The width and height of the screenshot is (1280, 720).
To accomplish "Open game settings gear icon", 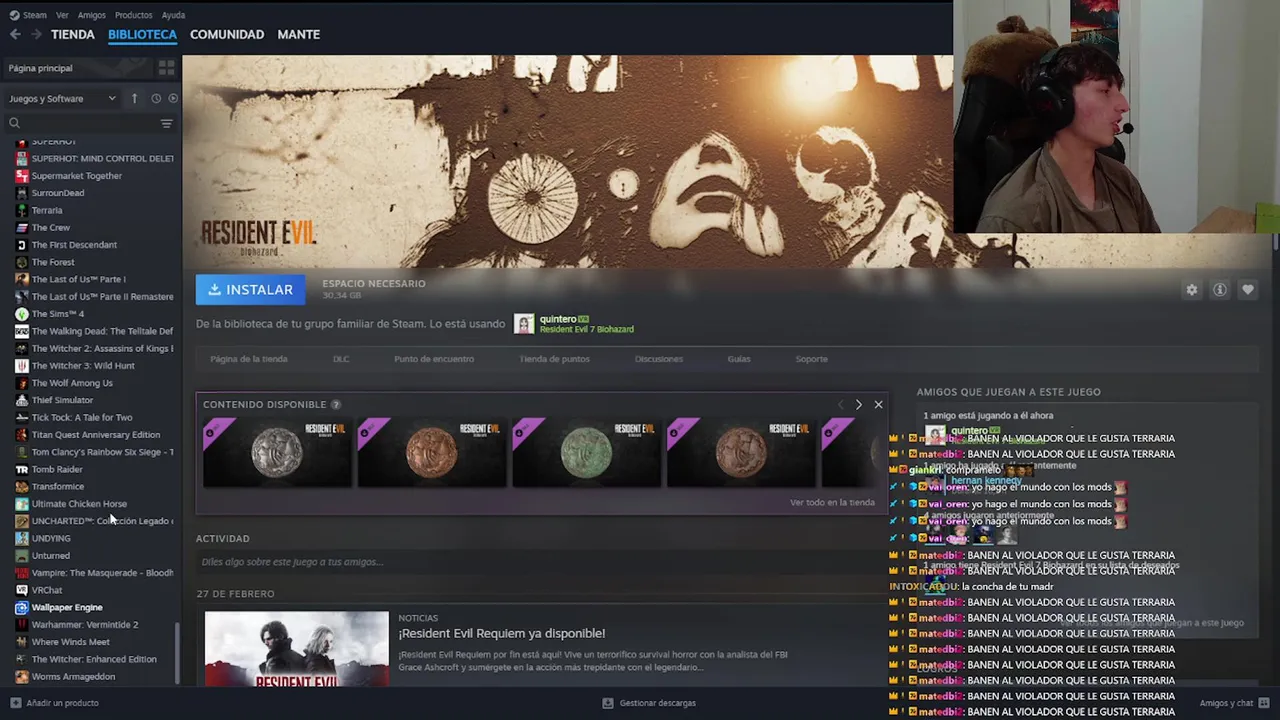I will click(x=1191, y=290).
